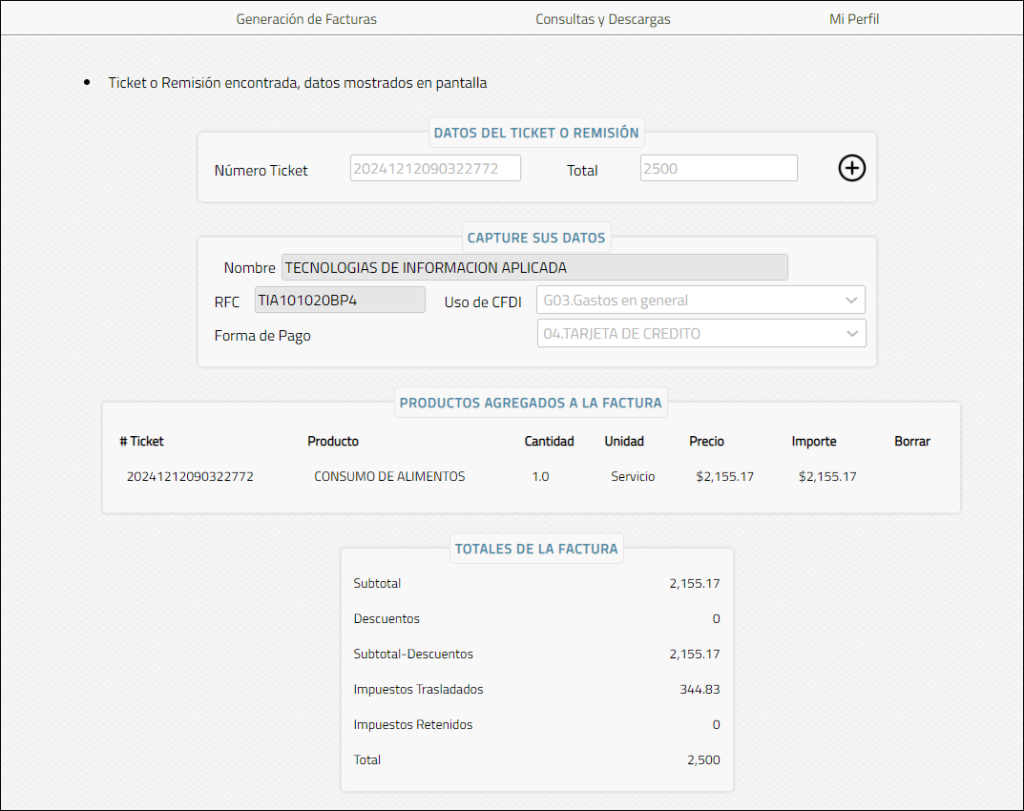Open the Consultas y Descargas menu

click(x=603, y=19)
